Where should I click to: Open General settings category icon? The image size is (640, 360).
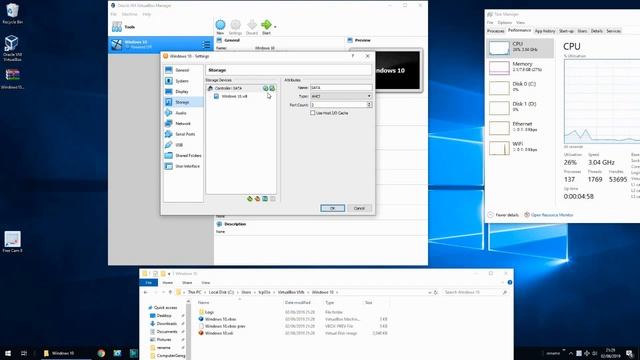pyautogui.click(x=169, y=70)
